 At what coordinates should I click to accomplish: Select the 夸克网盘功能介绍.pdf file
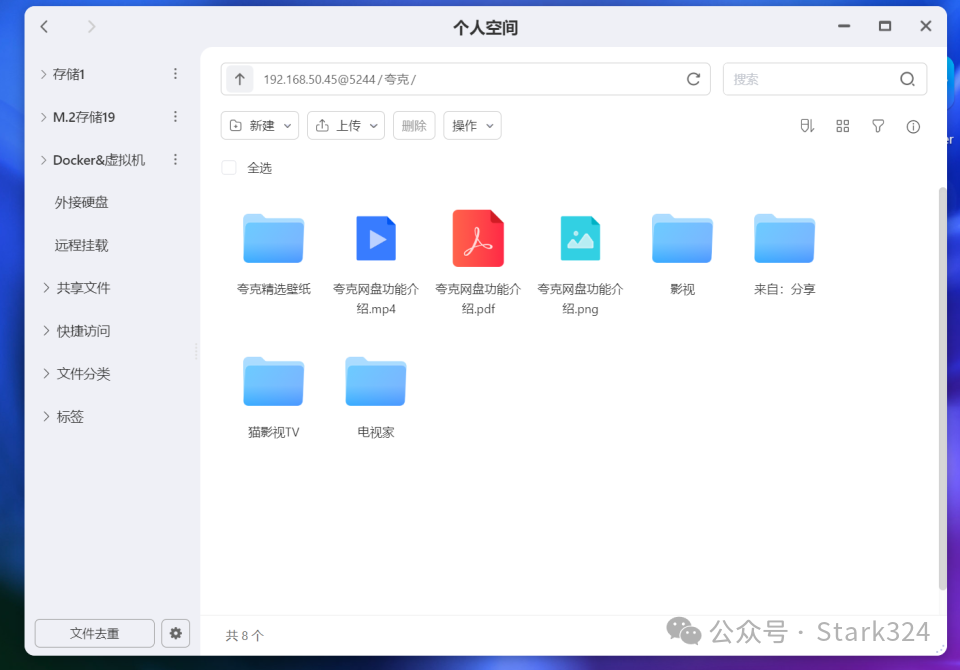(x=478, y=240)
